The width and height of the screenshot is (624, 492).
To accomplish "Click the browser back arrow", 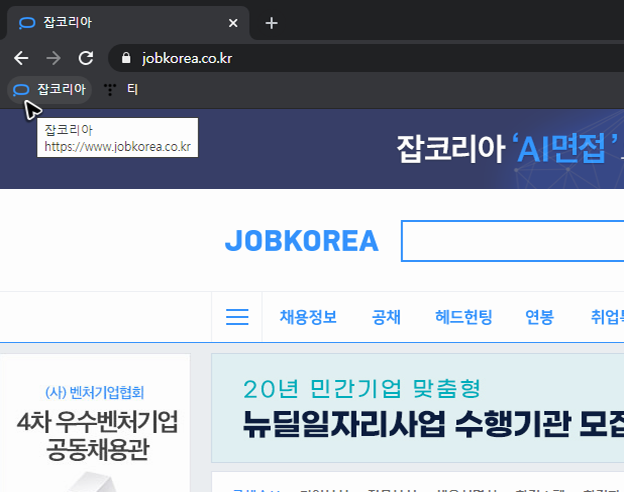I will tap(21, 58).
